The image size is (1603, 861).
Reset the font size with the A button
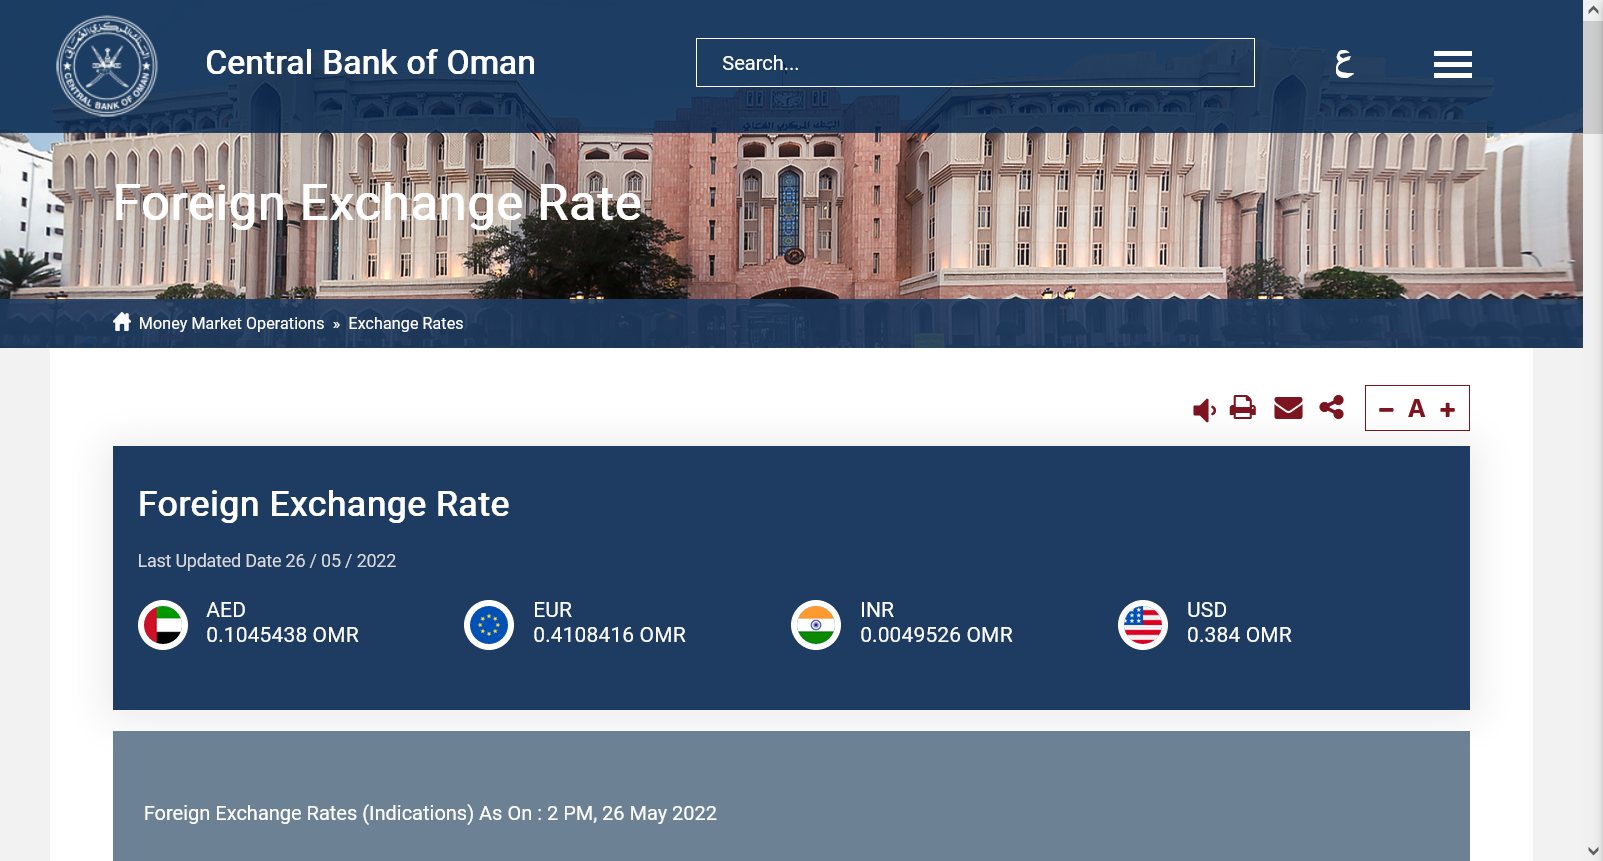1416,409
